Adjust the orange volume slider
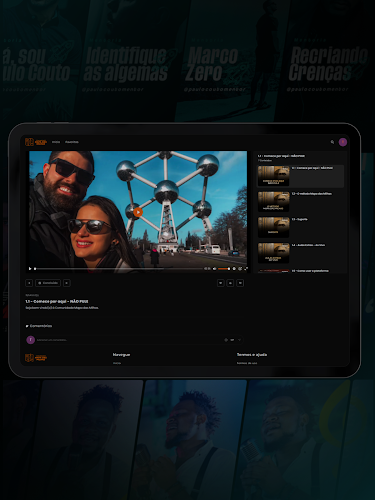This screenshot has width=375, height=500. 224,268
